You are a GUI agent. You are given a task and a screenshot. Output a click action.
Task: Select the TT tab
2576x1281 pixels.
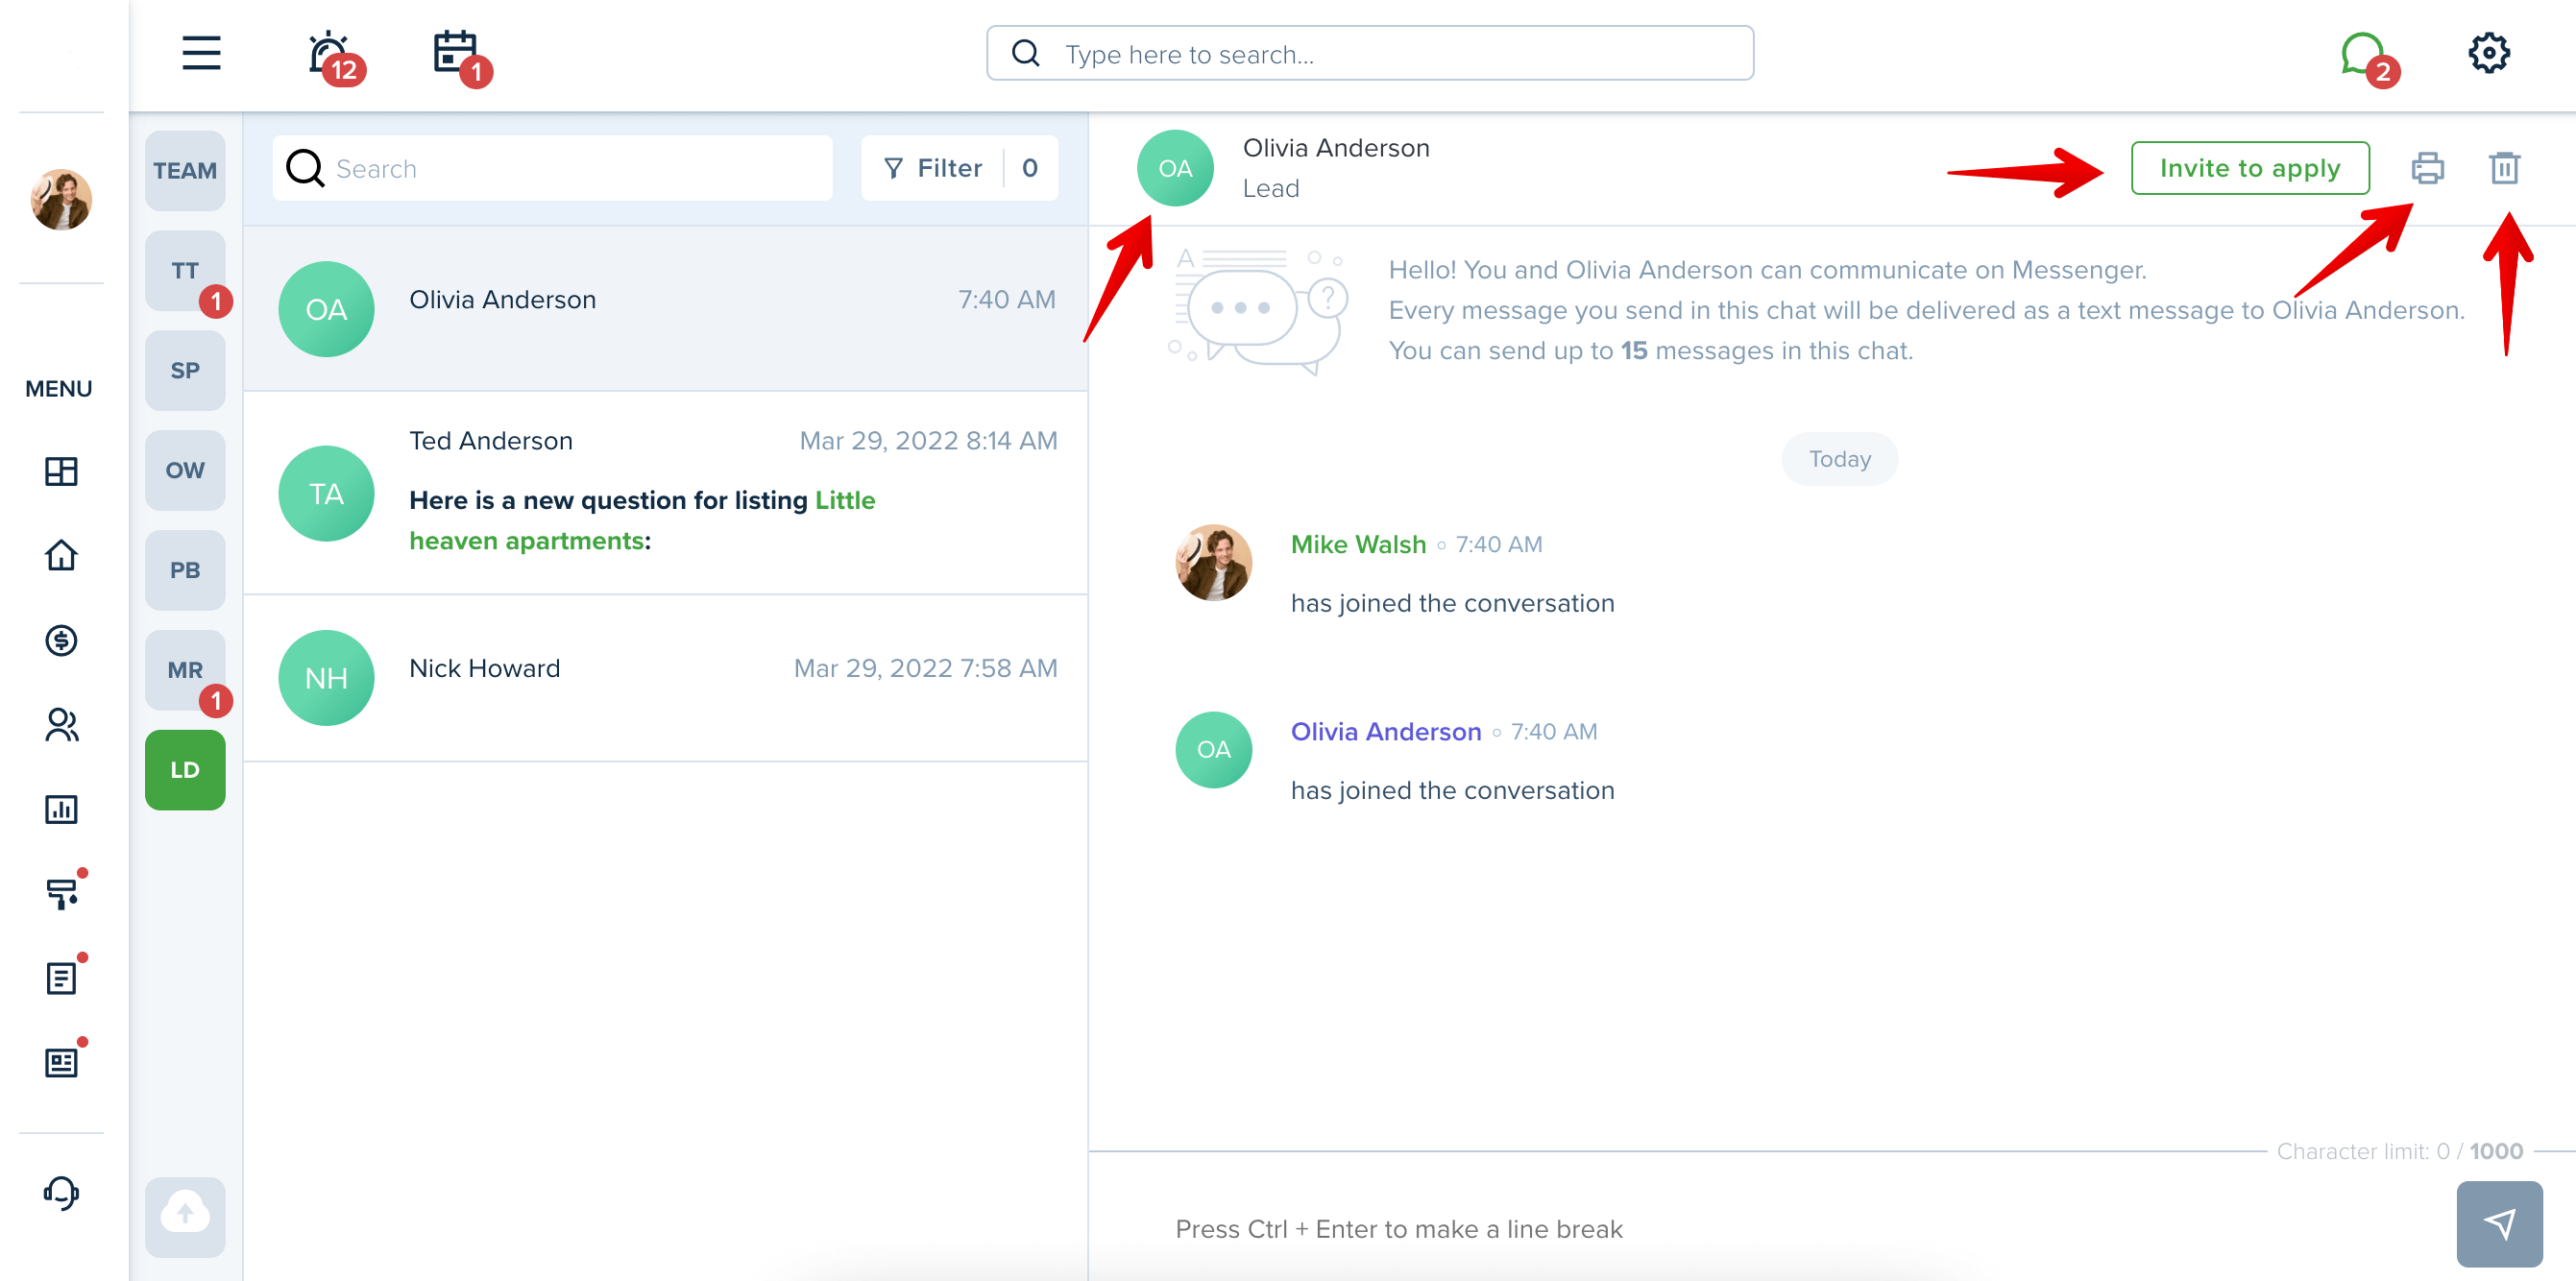click(185, 270)
